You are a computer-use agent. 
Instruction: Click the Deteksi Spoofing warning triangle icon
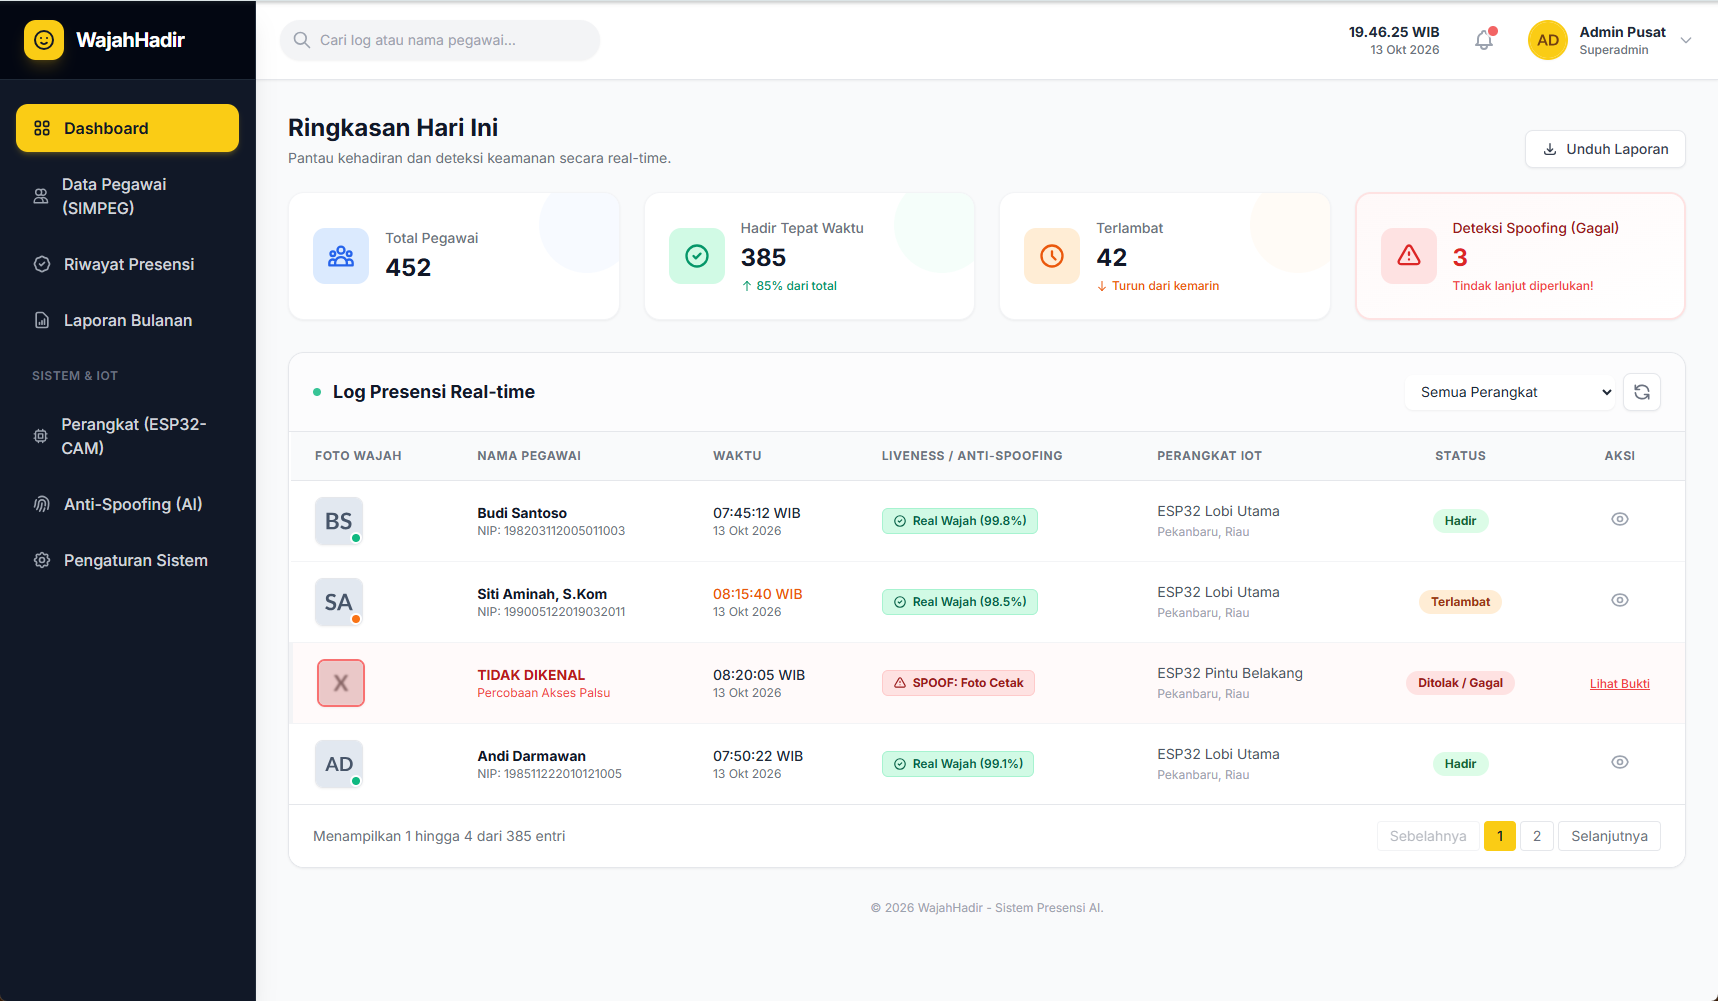(1409, 256)
